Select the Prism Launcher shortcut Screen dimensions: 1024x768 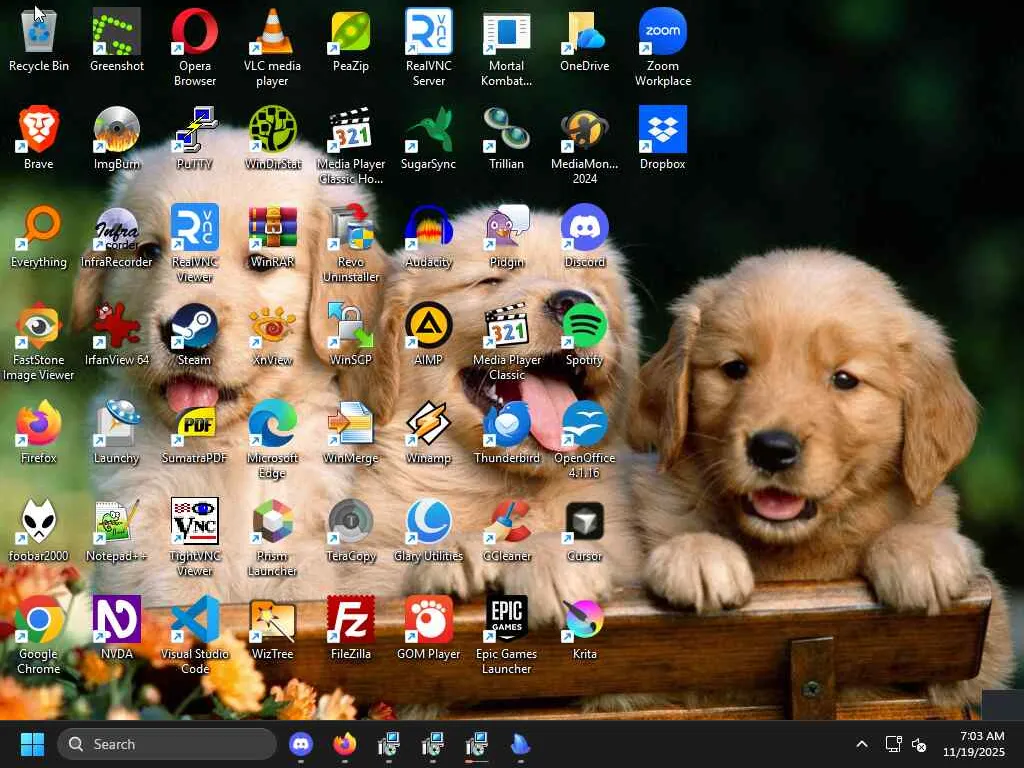(272, 537)
